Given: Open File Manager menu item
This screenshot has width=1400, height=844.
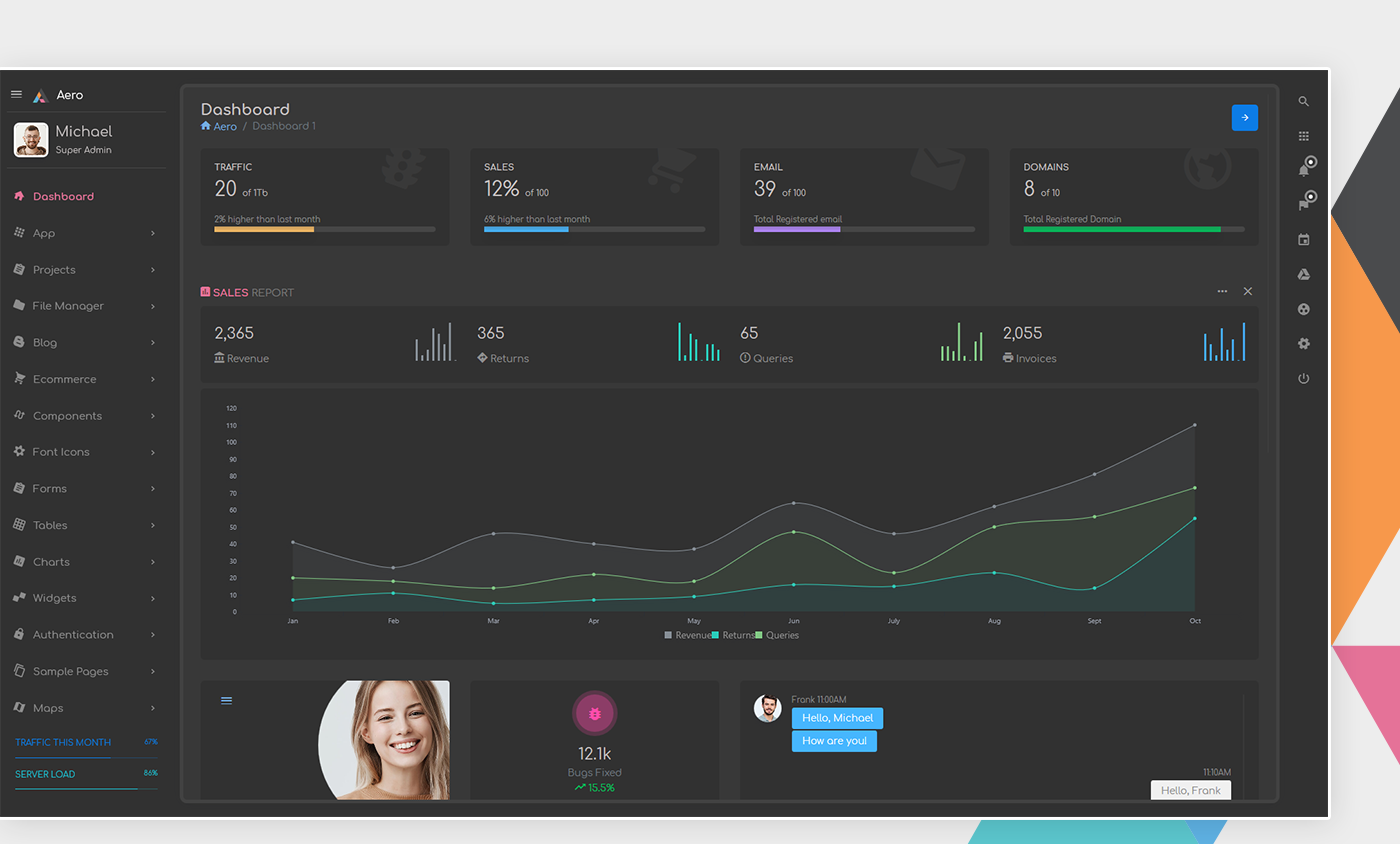Looking at the screenshot, I should pos(83,306).
